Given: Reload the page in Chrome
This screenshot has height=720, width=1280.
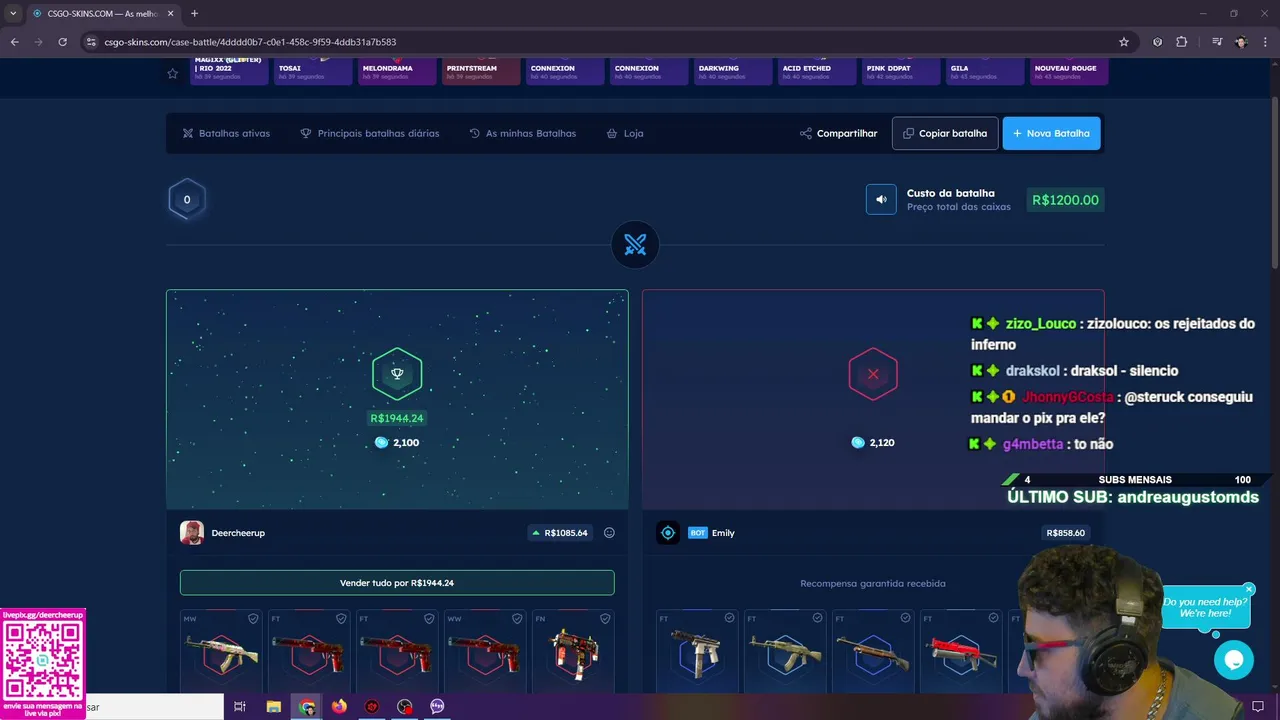Looking at the screenshot, I should point(62,42).
